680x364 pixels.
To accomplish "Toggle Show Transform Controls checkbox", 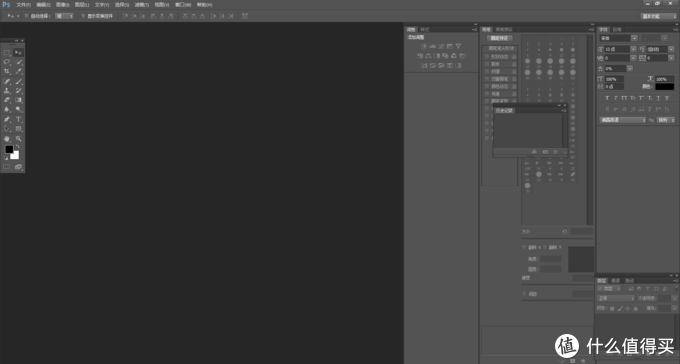I will tap(83, 16).
